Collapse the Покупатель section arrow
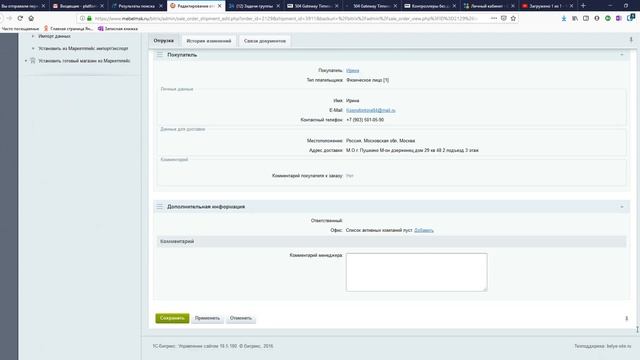 click(622, 55)
